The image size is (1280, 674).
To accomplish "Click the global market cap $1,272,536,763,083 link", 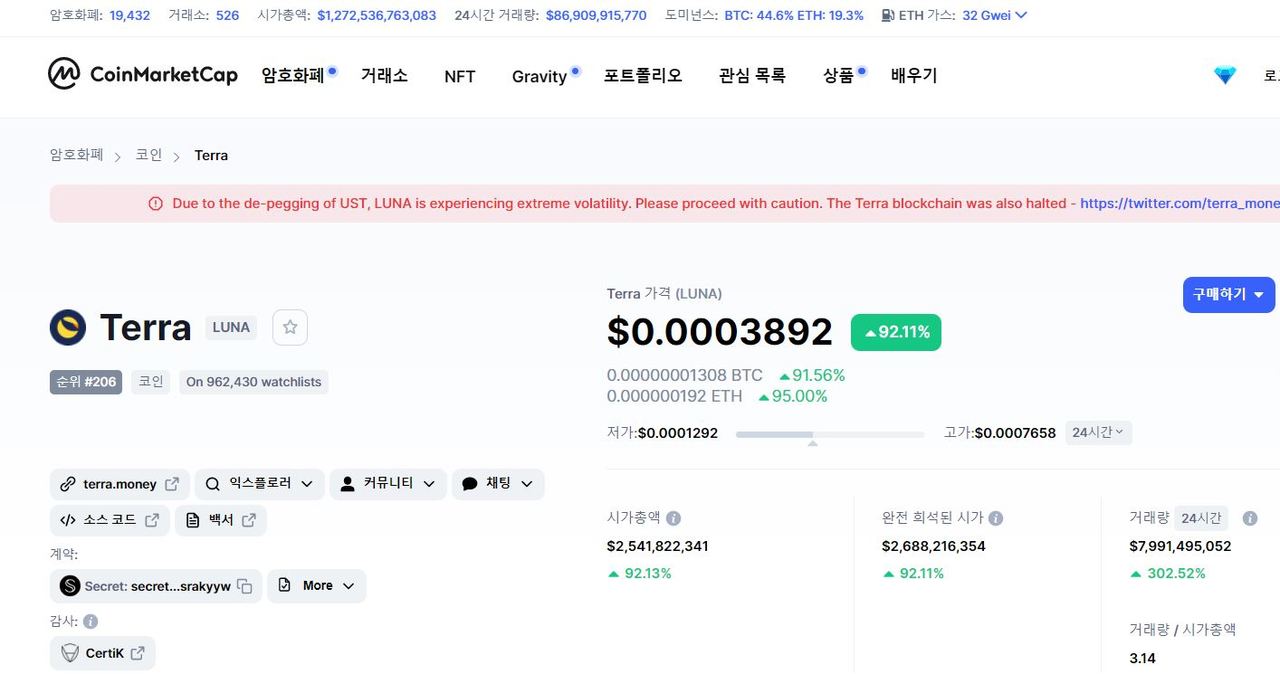I will [377, 15].
